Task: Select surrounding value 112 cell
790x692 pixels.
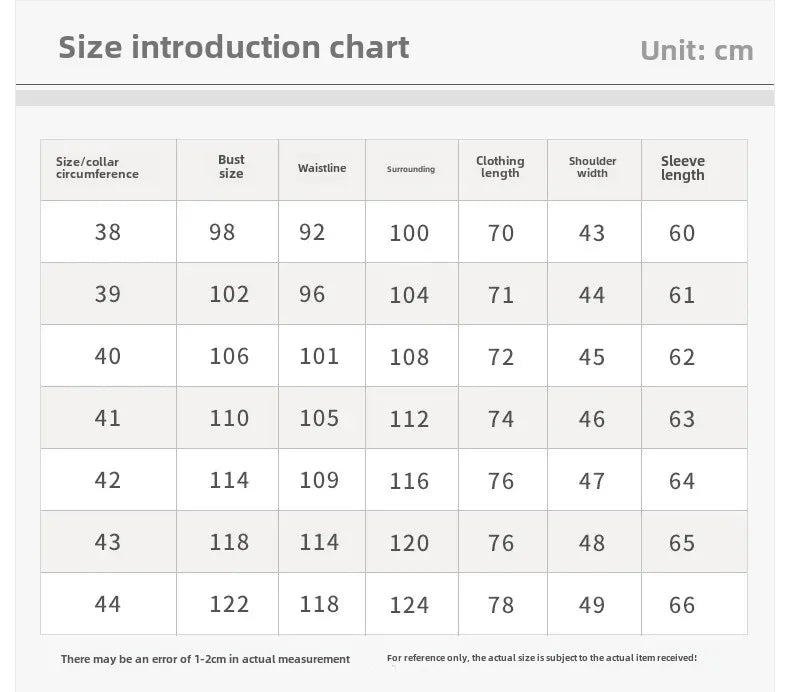Action: coord(412,418)
